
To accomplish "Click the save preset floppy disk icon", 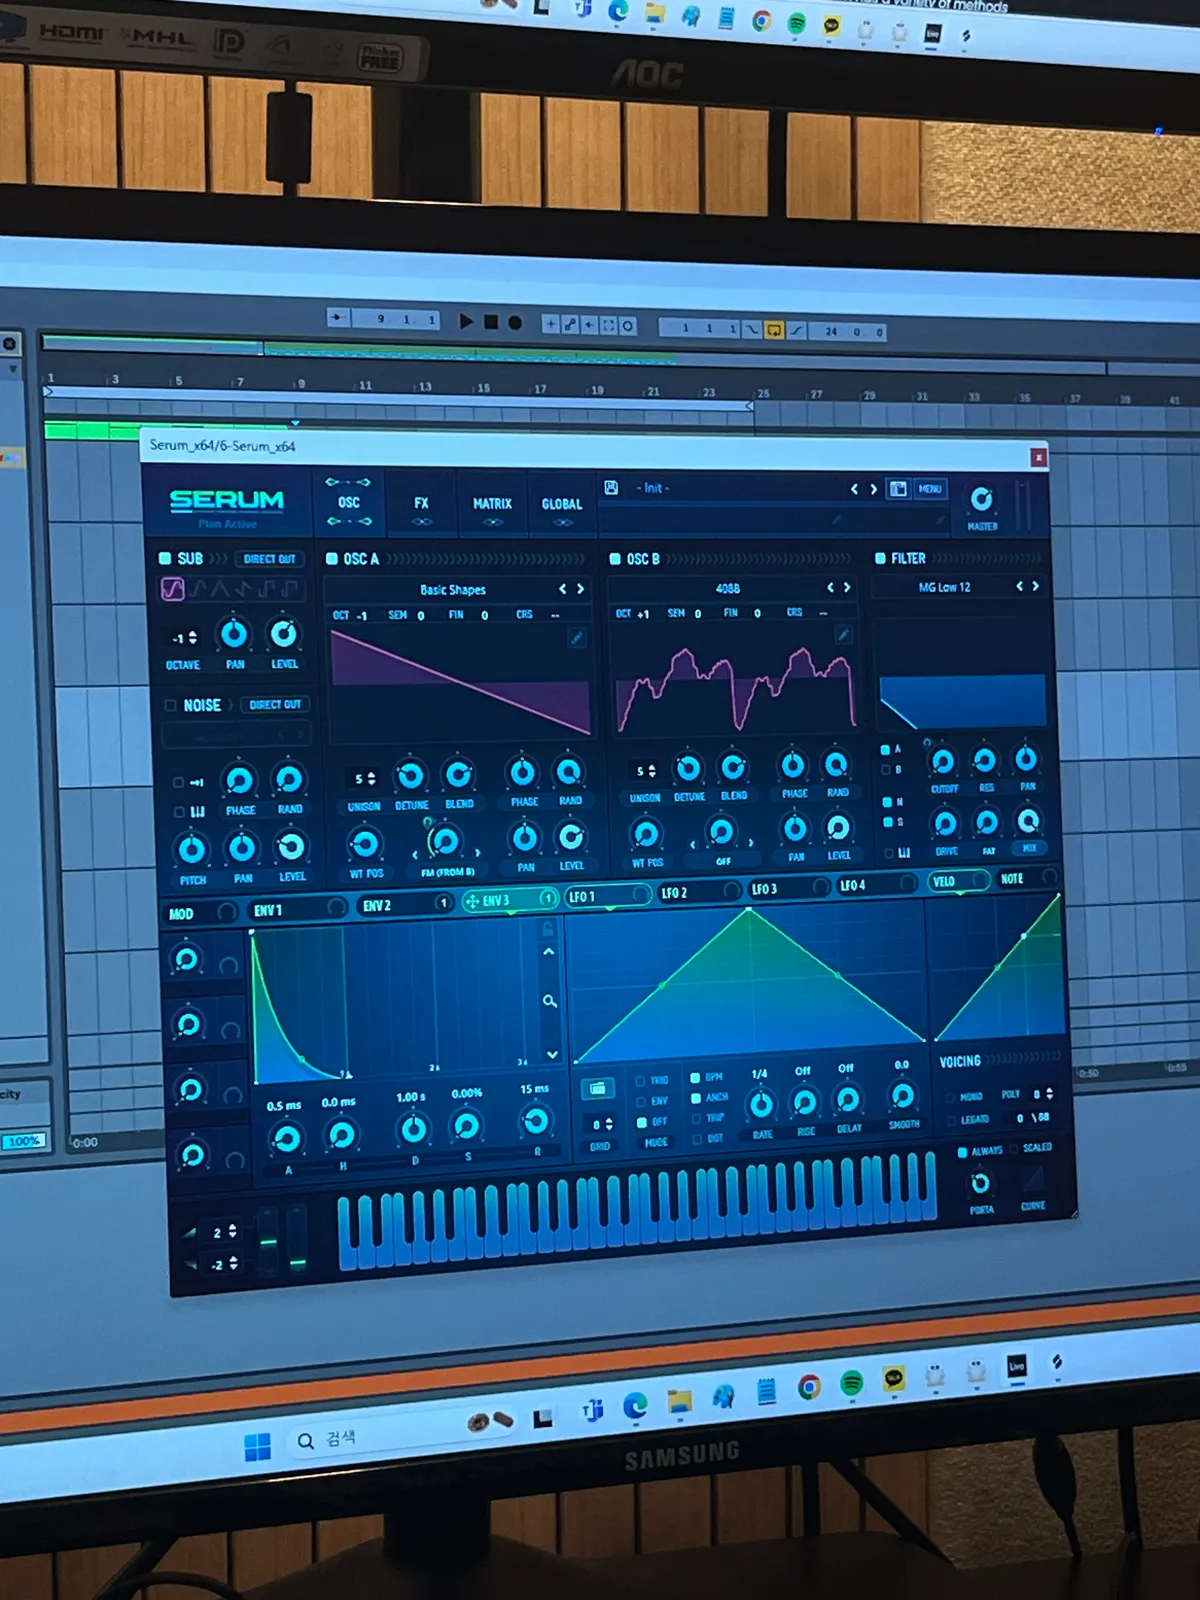I will point(611,487).
